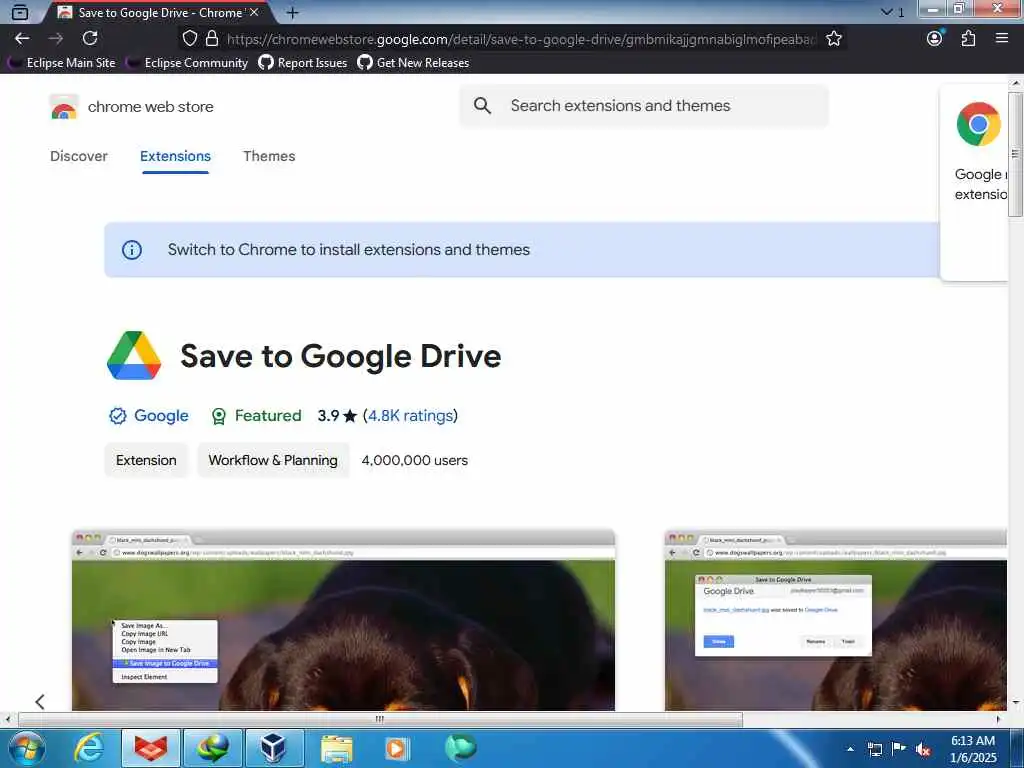This screenshot has height=768, width=1024.
Task: Open Report Issues bookmark
Action: (x=303, y=63)
